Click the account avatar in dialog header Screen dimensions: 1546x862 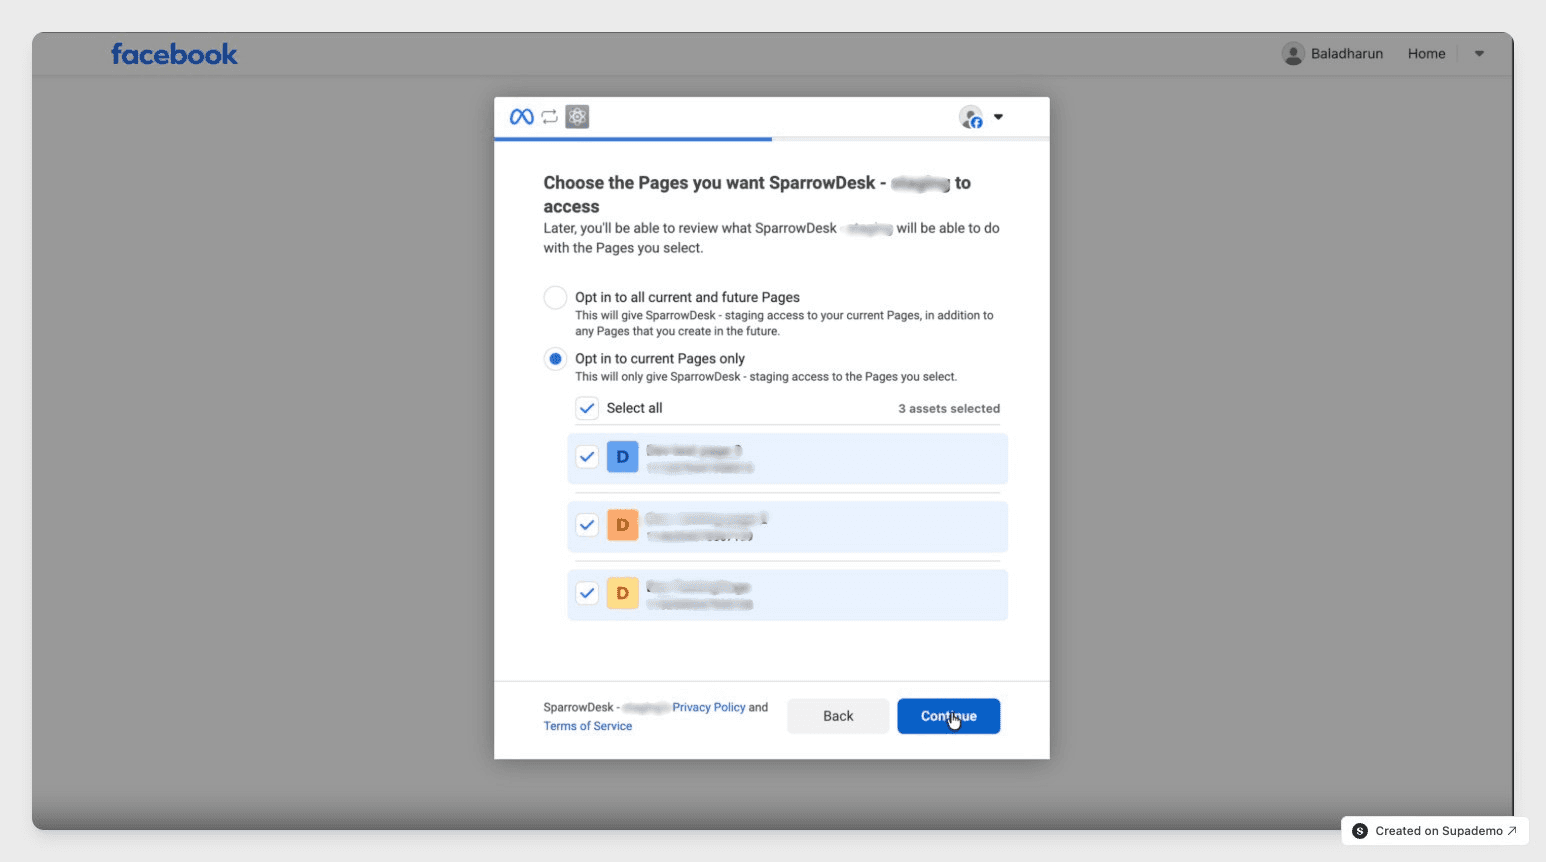(970, 117)
